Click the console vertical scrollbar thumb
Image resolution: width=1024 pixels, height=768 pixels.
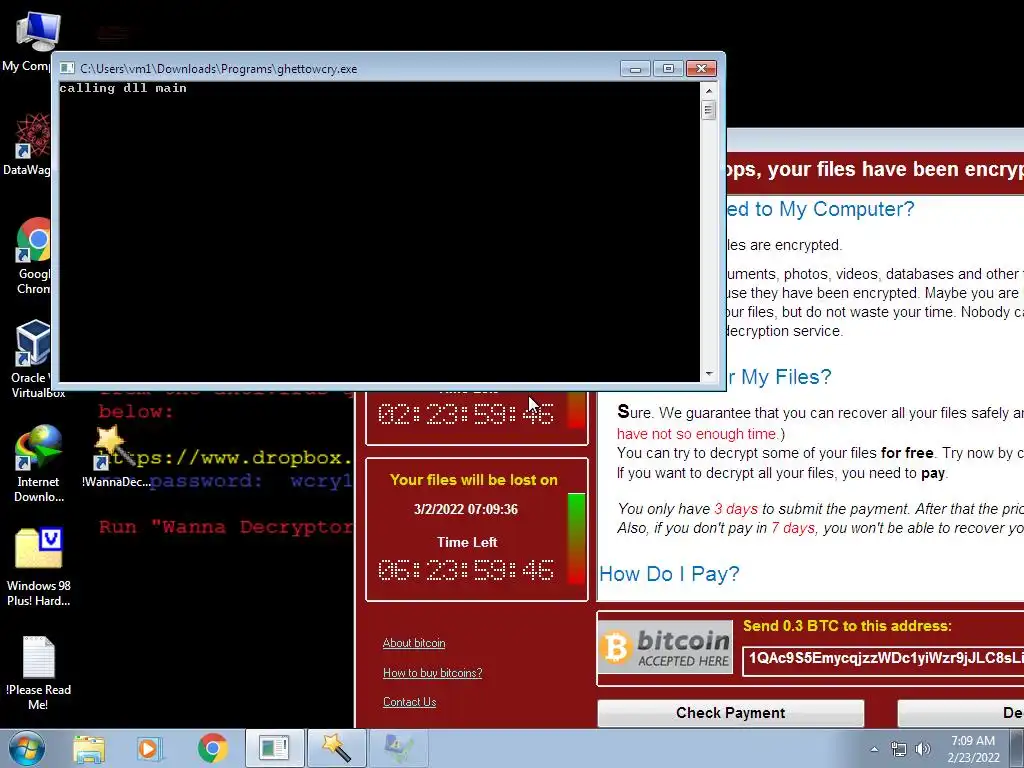click(709, 110)
